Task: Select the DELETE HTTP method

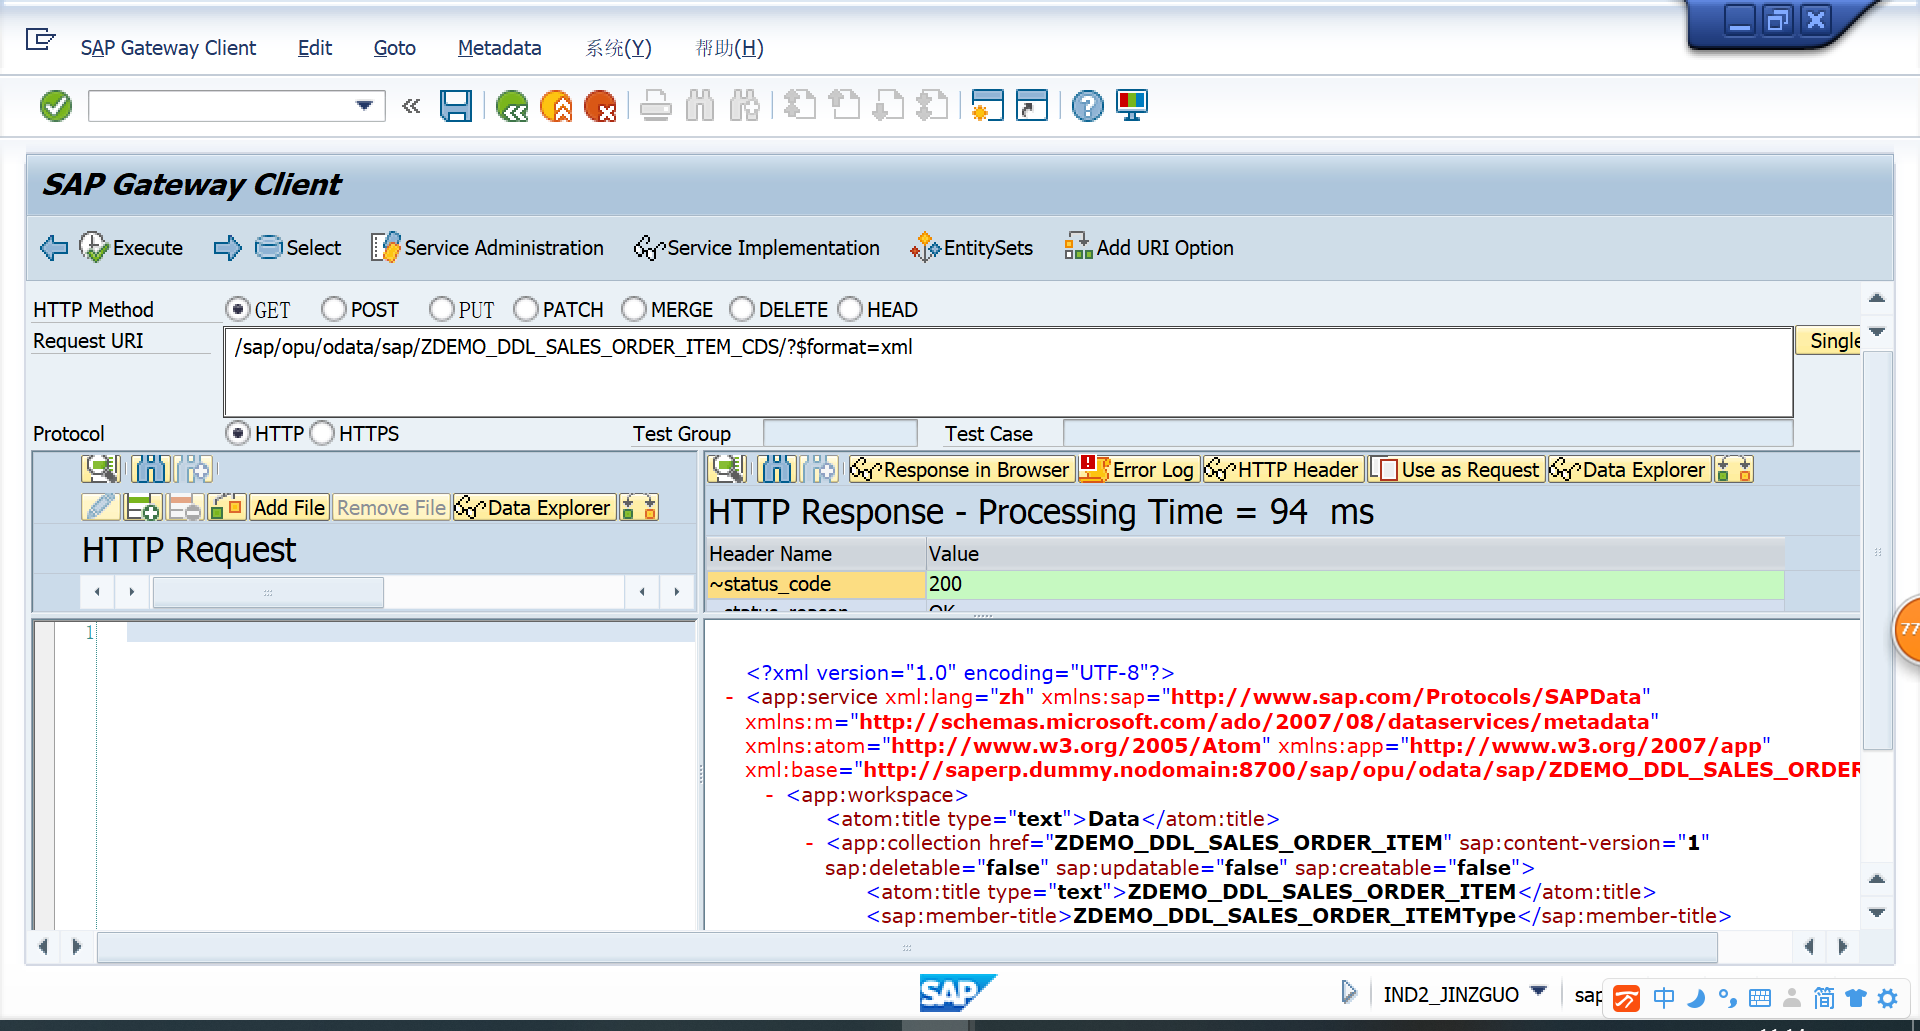Action: tap(741, 309)
